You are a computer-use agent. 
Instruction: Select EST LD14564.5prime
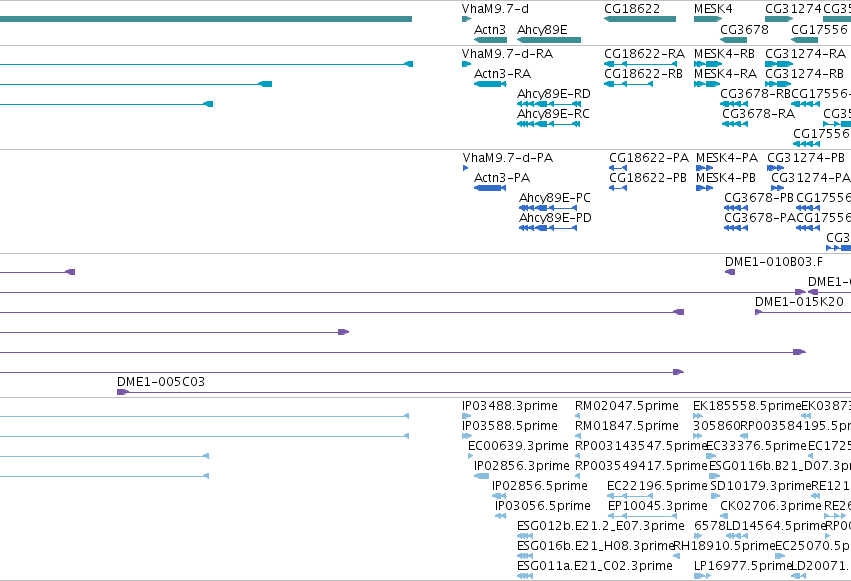pos(737,536)
